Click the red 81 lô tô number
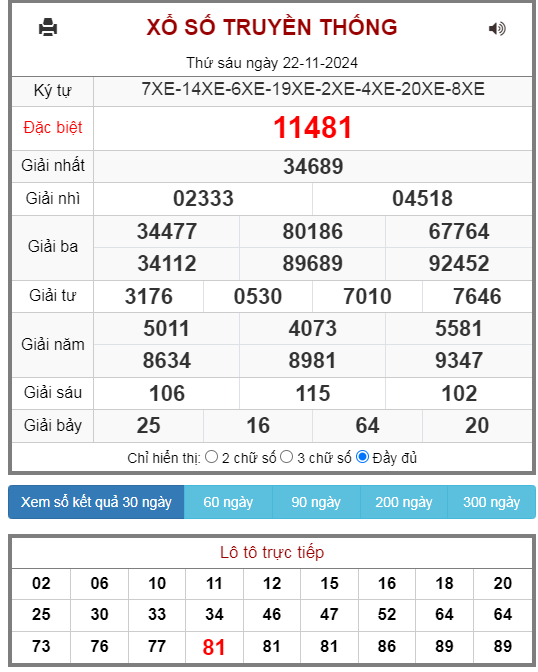The height and width of the screenshot is (672, 538). (x=214, y=647)
